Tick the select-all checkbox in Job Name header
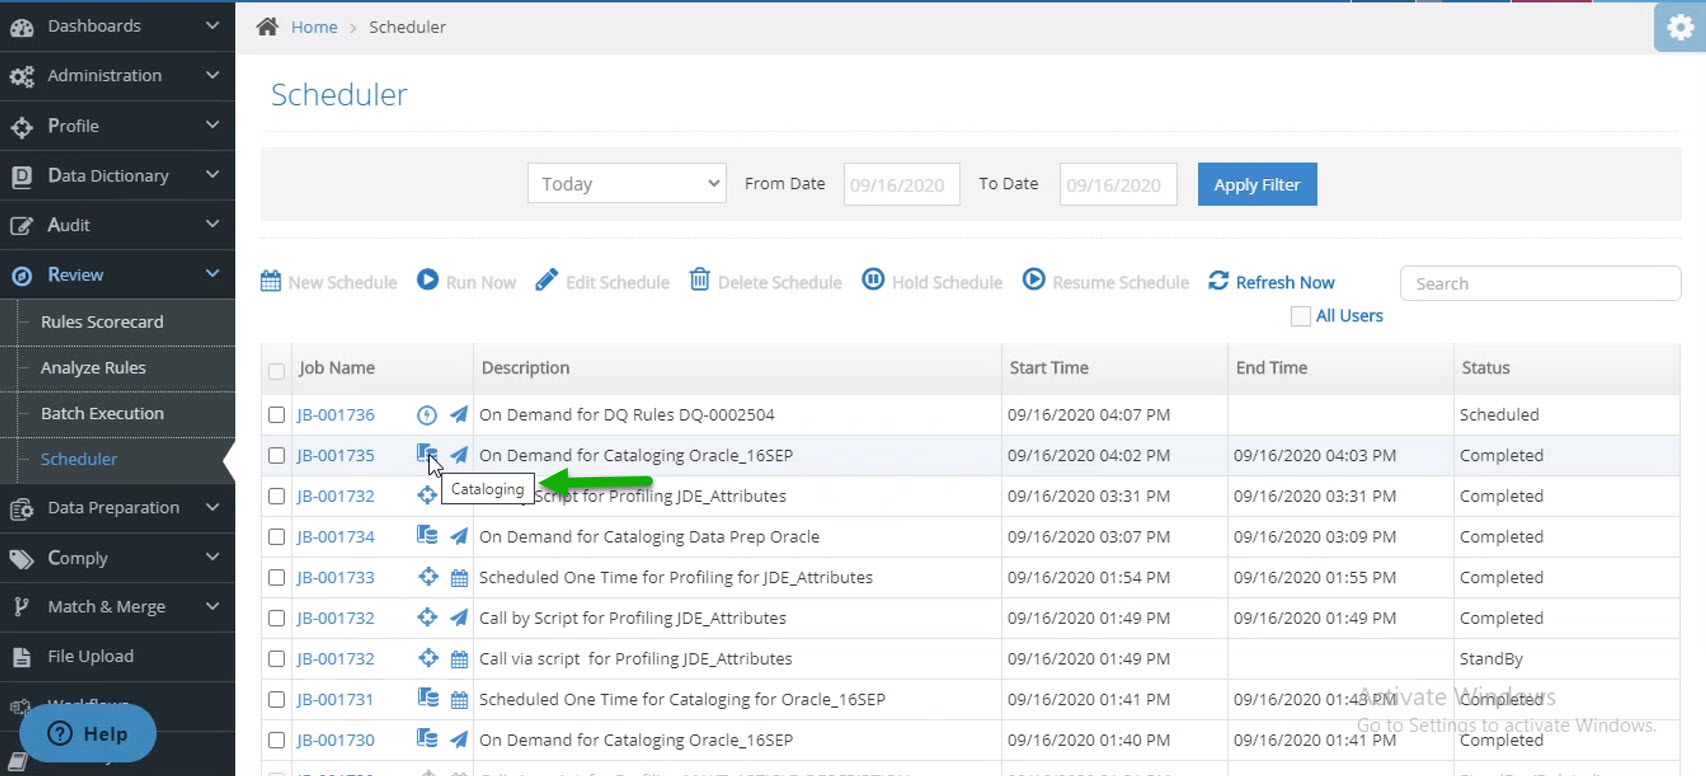Screen dimensions: 1706x776 coord(277,371)
